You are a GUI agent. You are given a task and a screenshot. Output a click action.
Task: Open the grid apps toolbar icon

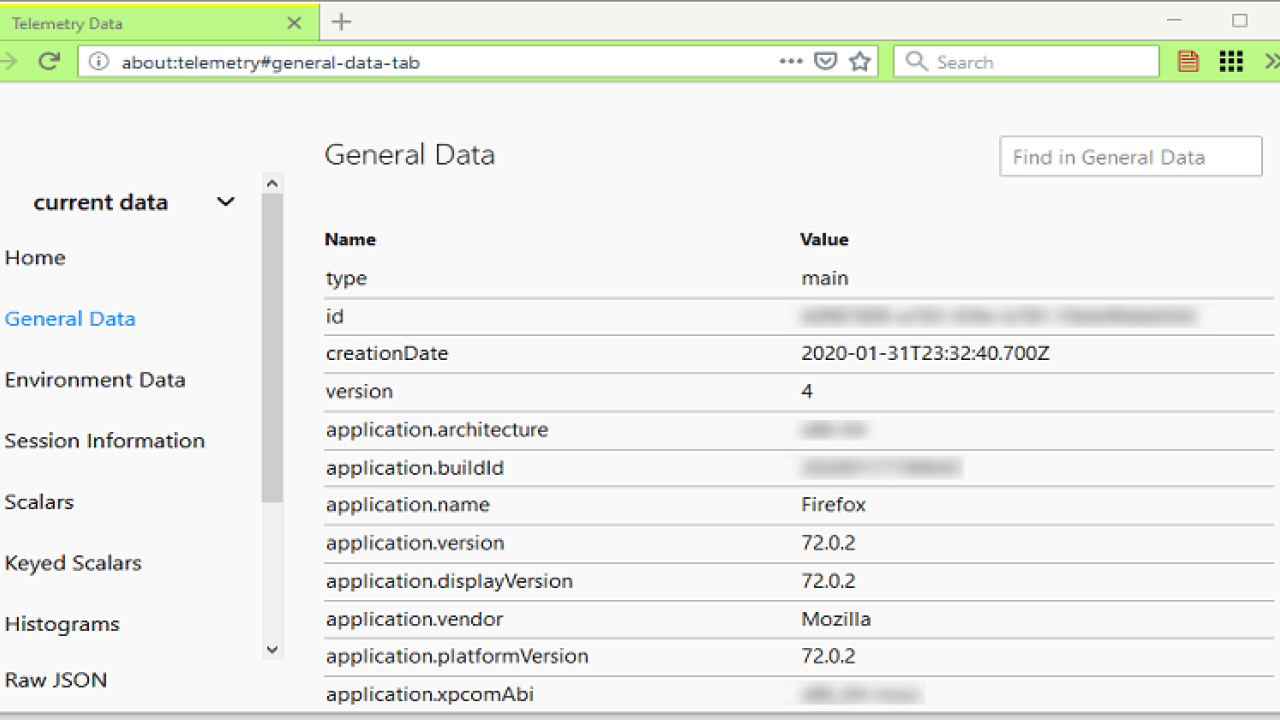coord(1231,62)
